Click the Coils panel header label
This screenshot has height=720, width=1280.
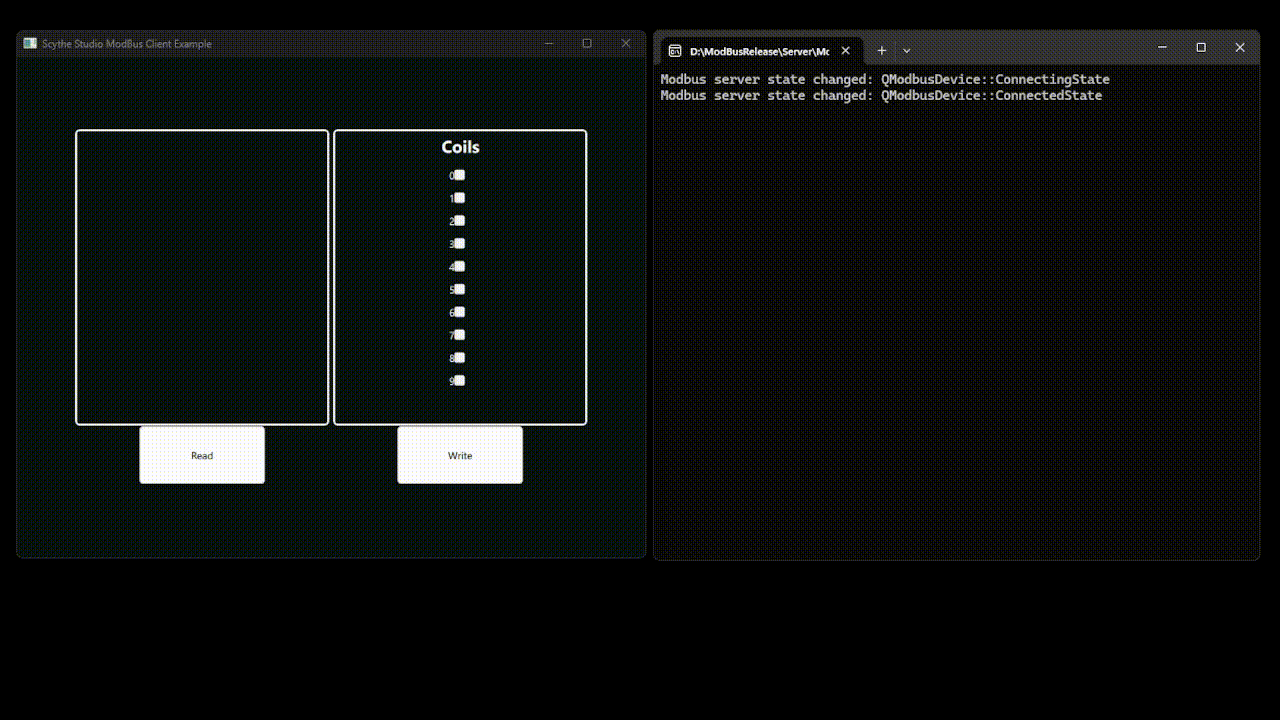459,146
